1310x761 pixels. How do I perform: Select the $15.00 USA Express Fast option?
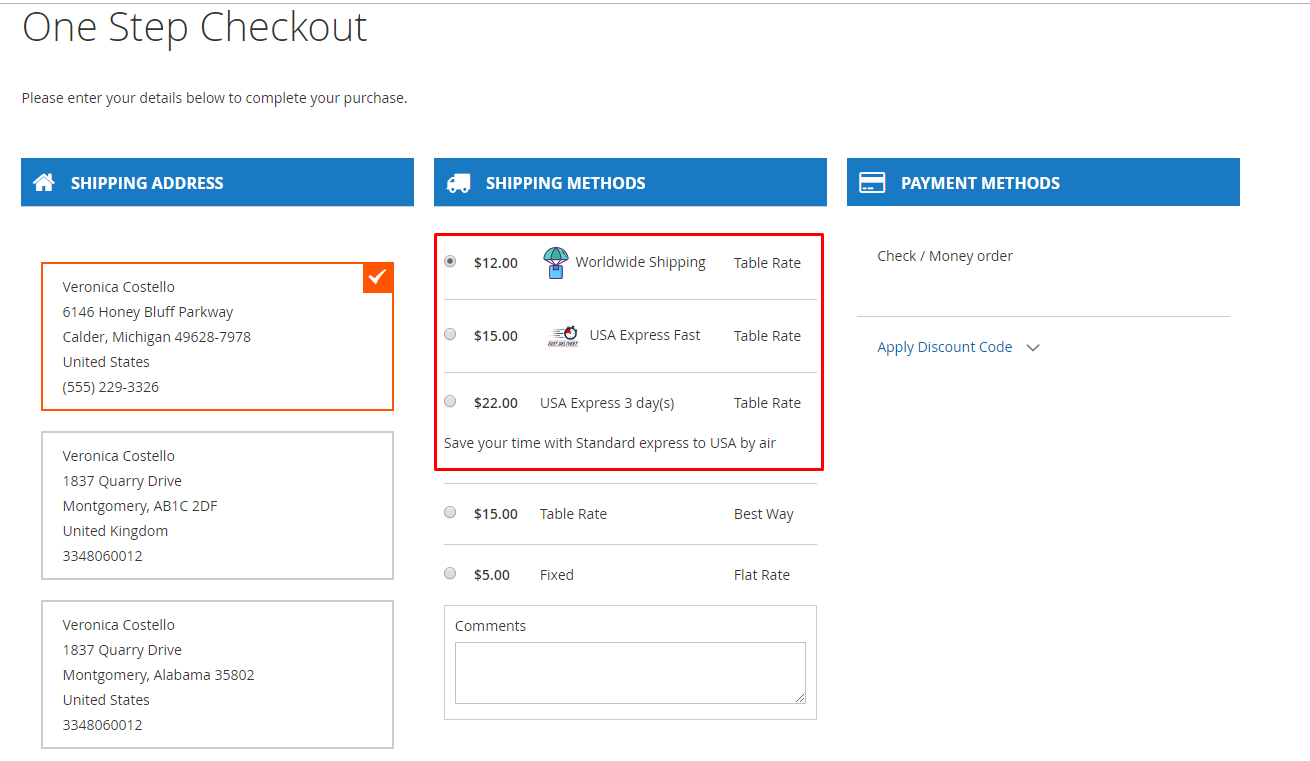450,334
